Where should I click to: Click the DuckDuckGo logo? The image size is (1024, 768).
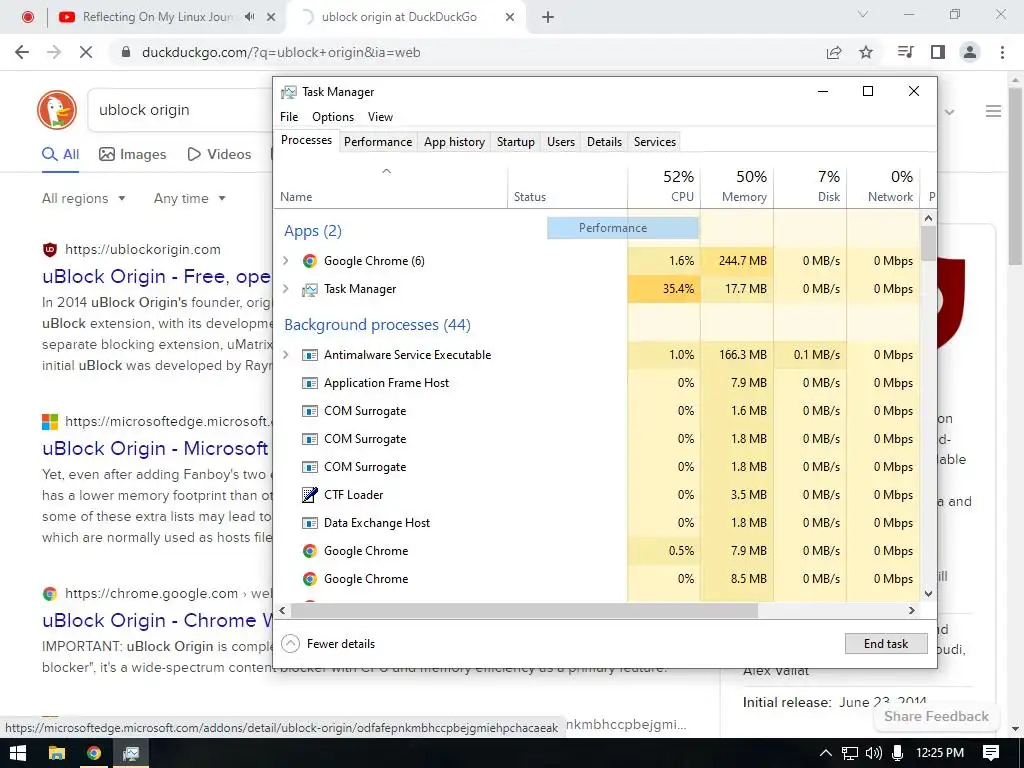coord(57,110)
